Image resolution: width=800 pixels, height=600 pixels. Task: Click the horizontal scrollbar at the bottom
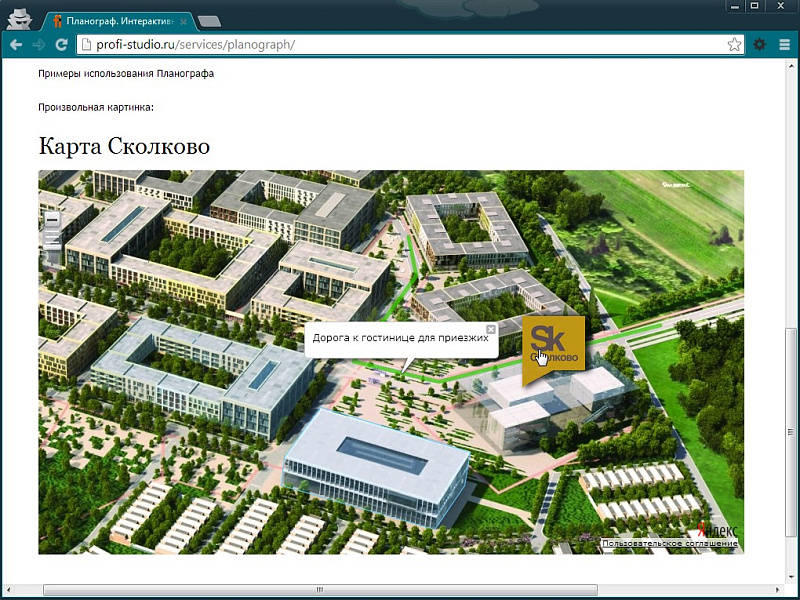pos(320,589)
